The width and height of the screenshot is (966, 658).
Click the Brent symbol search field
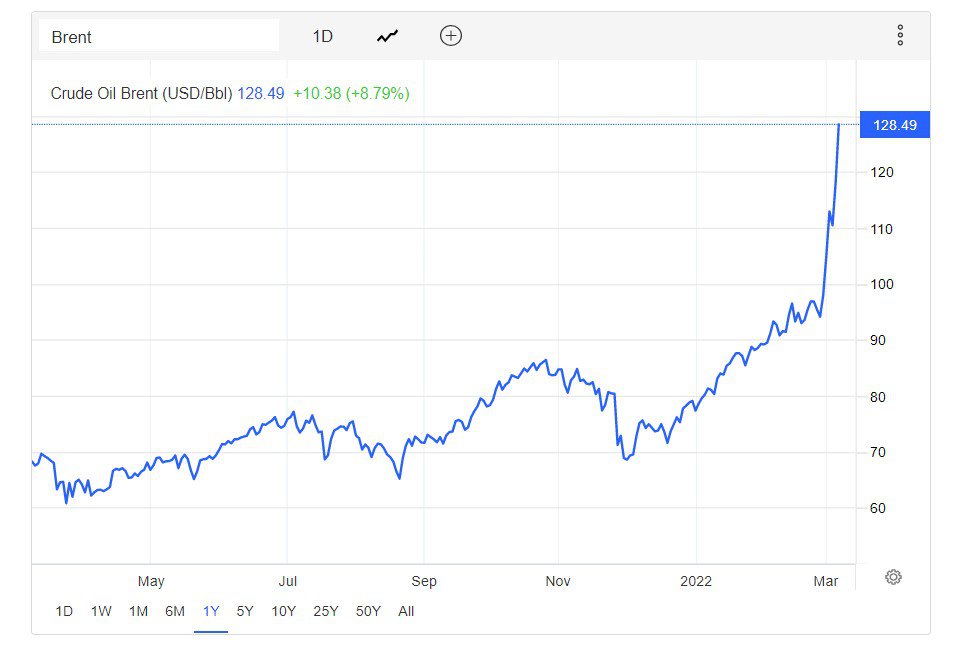point(159,36)
